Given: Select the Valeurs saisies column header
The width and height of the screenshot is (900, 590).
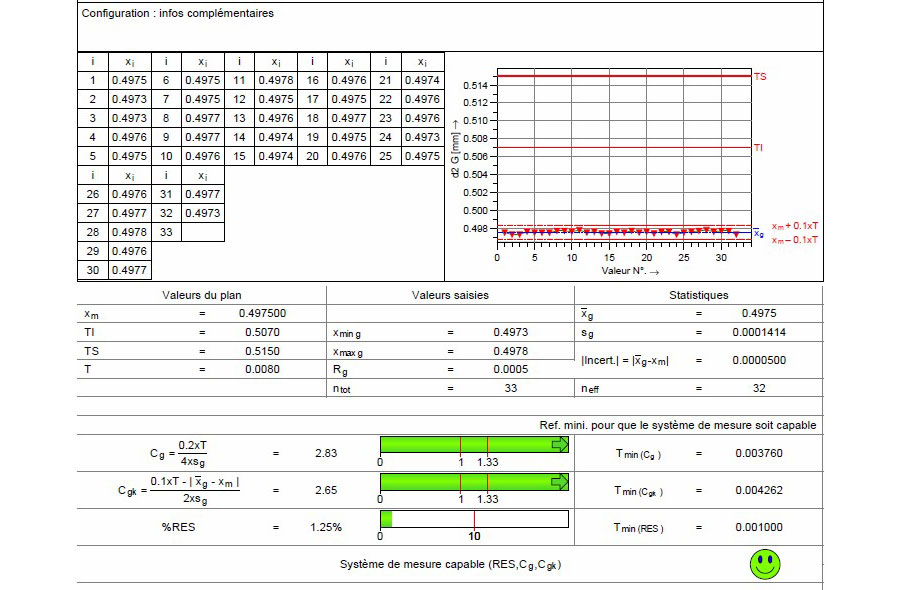Looking at the screenshot, I should pos(450,295).
